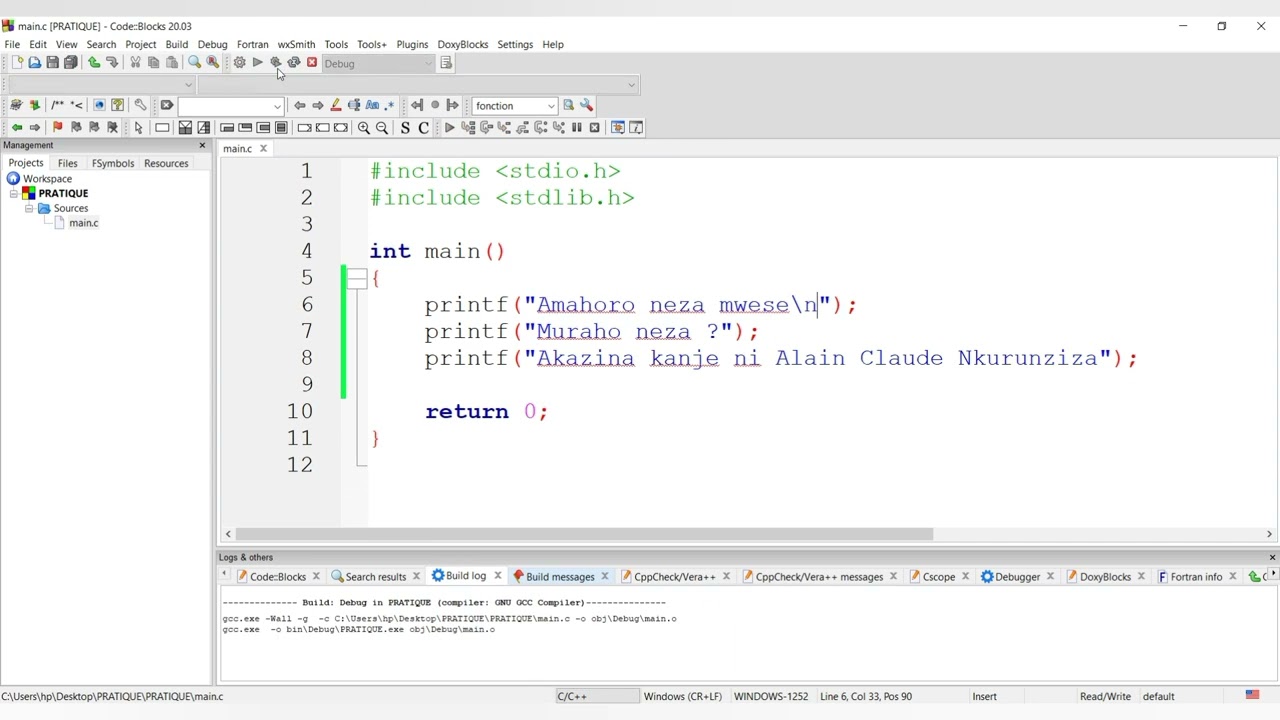Click the Zoom out magnifier icon

click(x=382, y=127)
